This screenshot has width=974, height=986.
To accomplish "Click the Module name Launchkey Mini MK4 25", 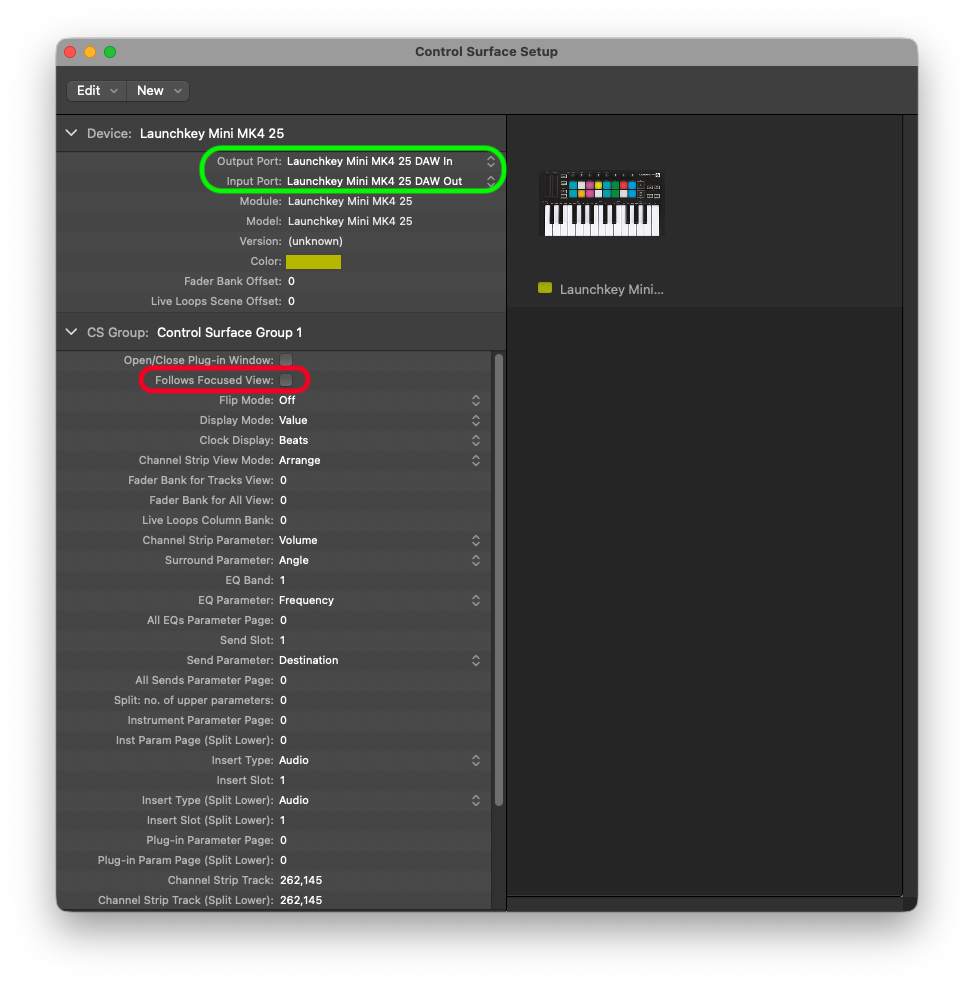I will pyautogui.click(x=350, y=201).
